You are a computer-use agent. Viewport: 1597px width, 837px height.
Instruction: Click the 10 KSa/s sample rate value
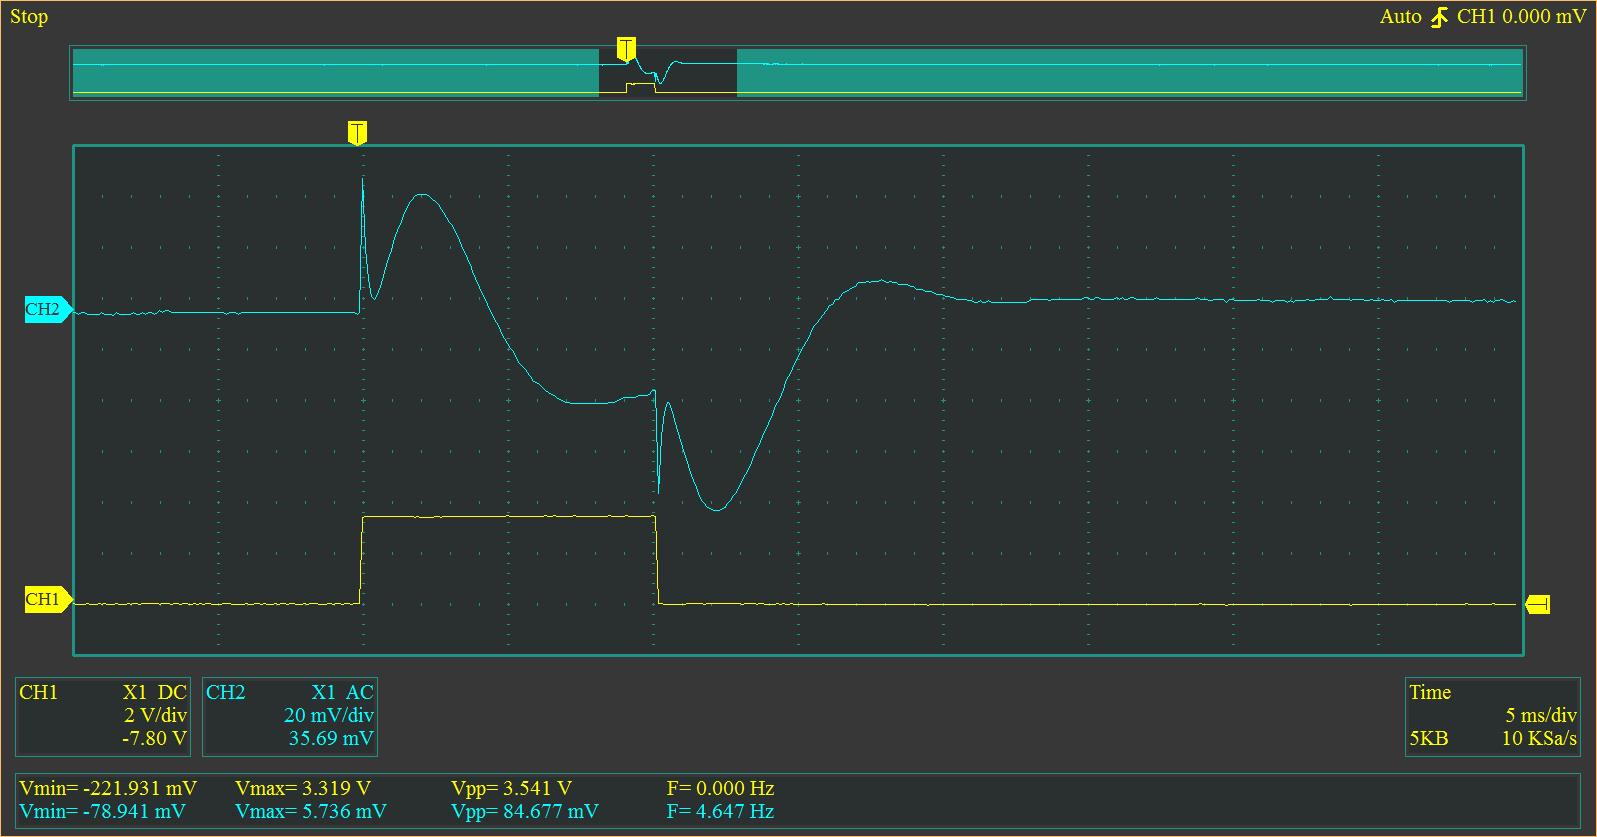coord(1539,738)
